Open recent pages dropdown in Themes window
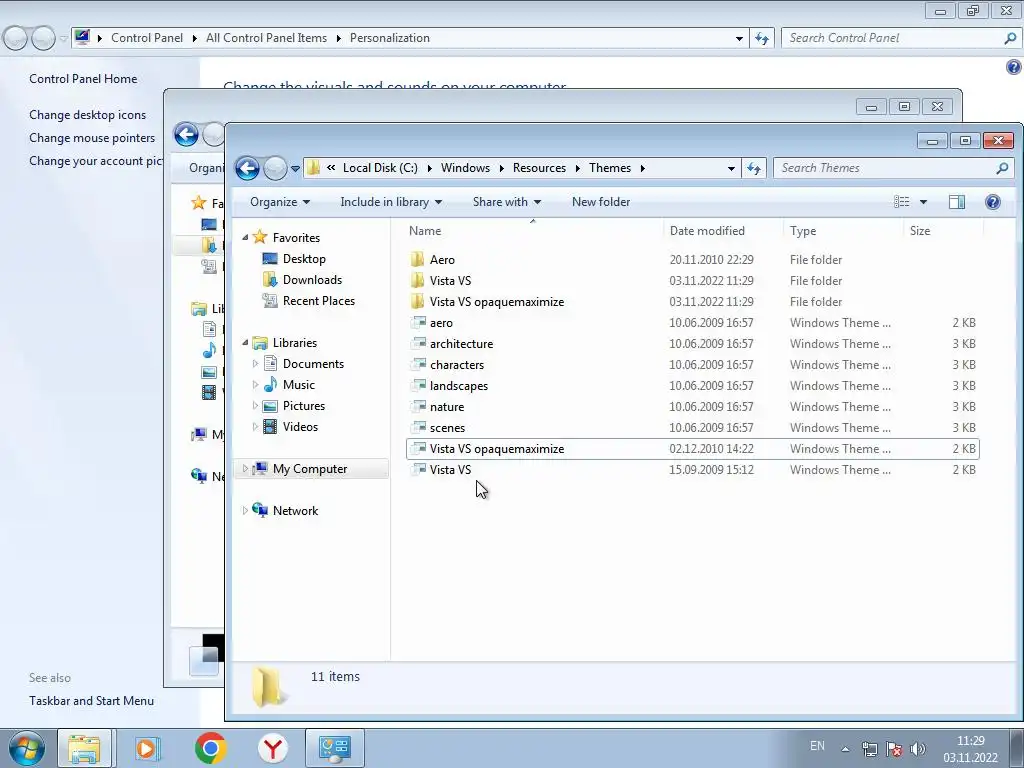Viewport: 1024px width, 768px height. pos(295,168)
